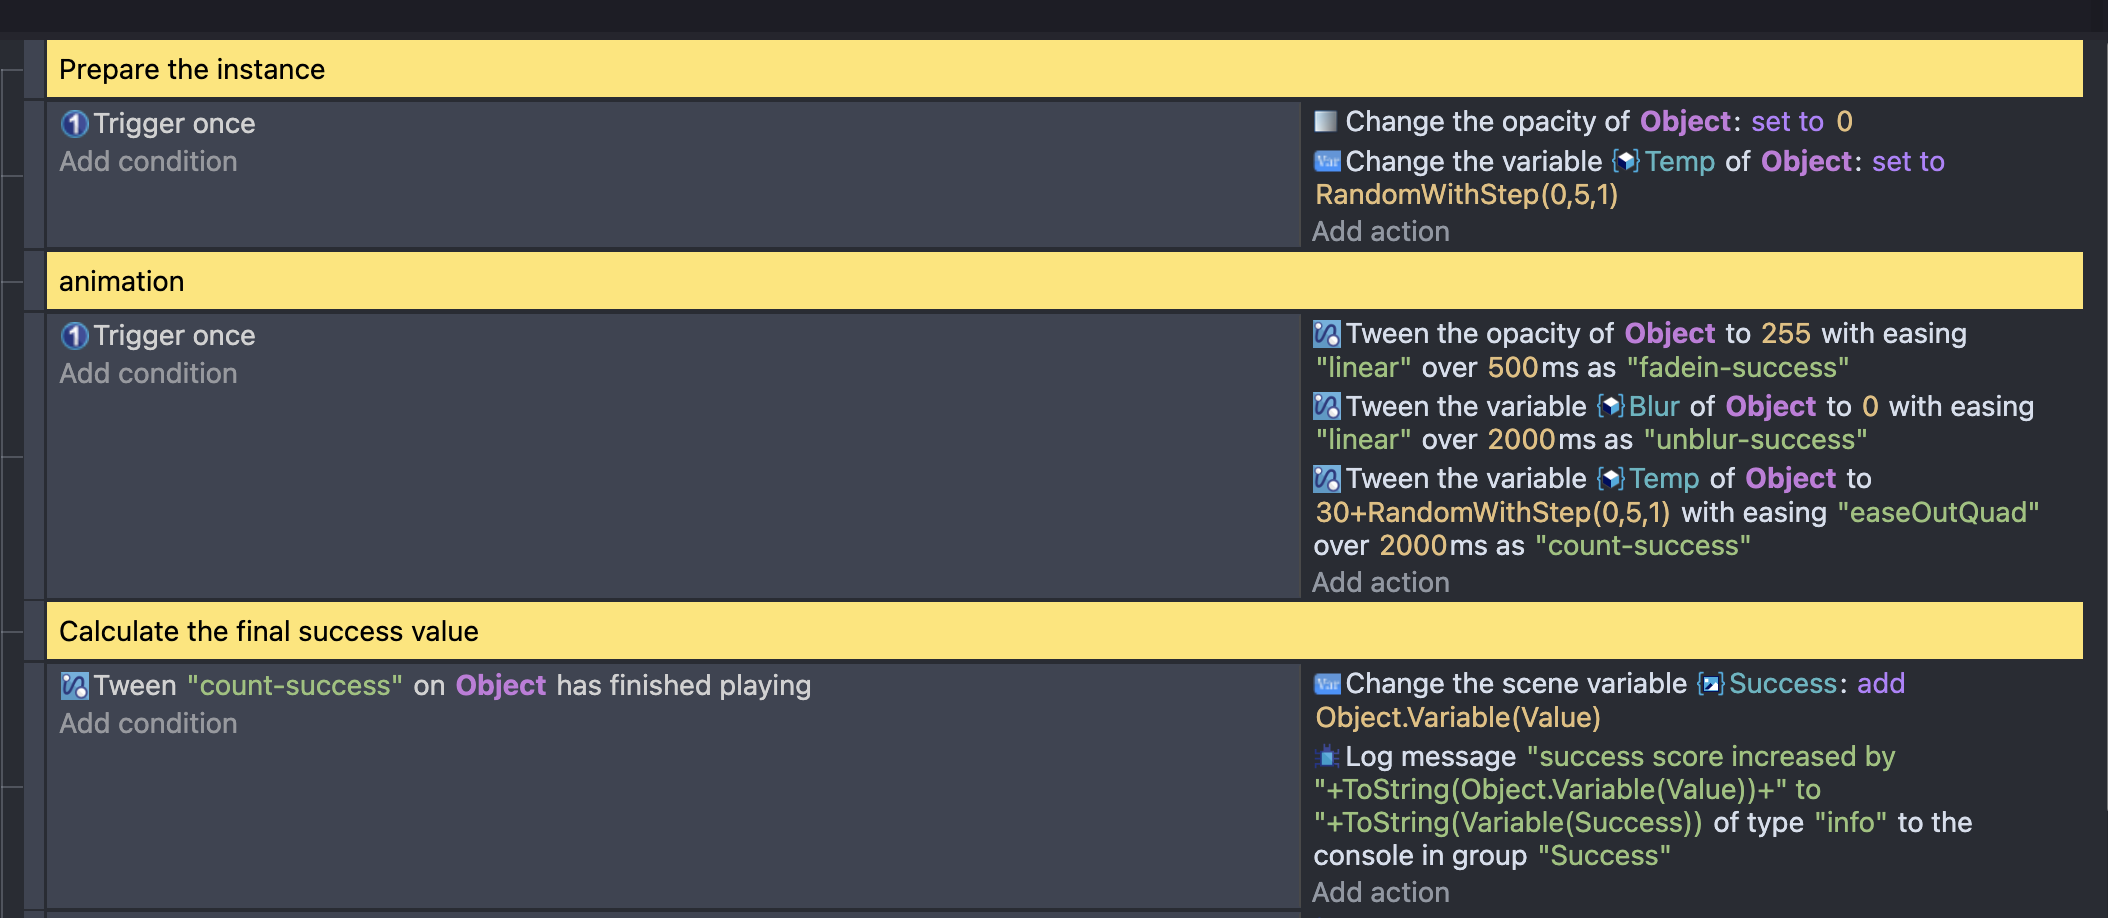Edit the opacity value 255 parameter
Viewport: 2108px width, 918px height.
(1786, 334)
